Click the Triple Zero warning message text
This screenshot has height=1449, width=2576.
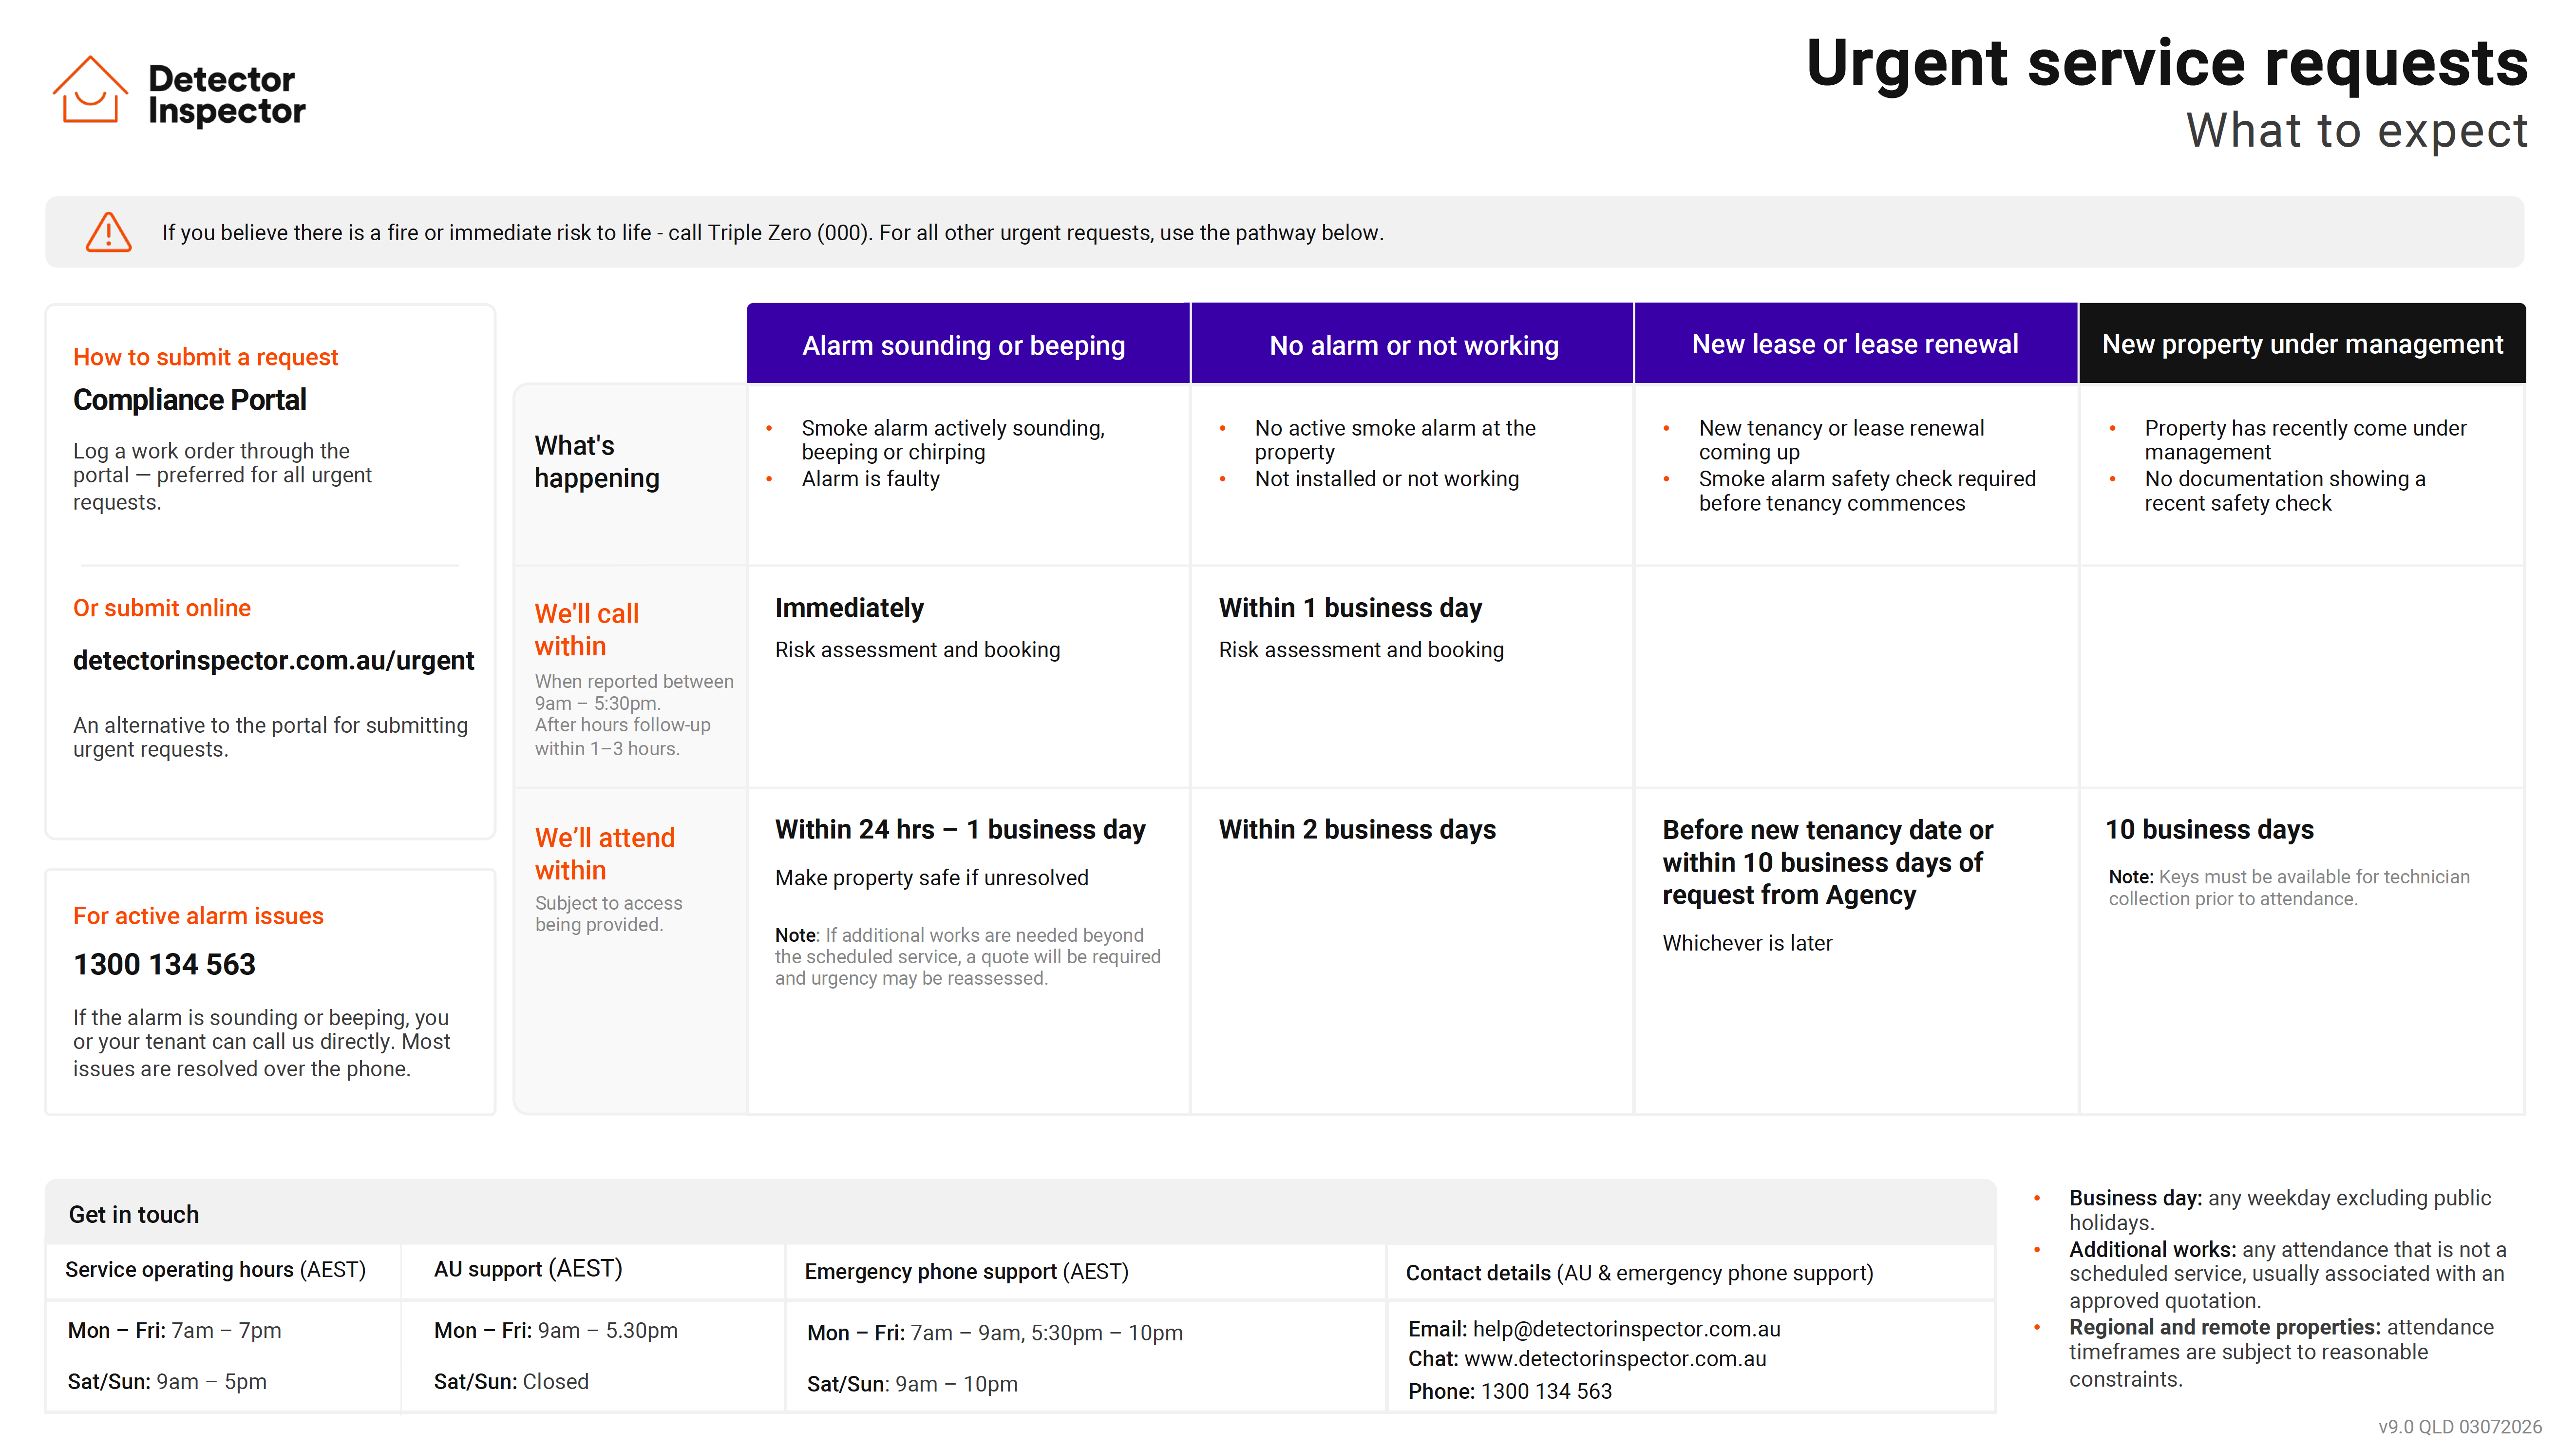click(773, 233)
